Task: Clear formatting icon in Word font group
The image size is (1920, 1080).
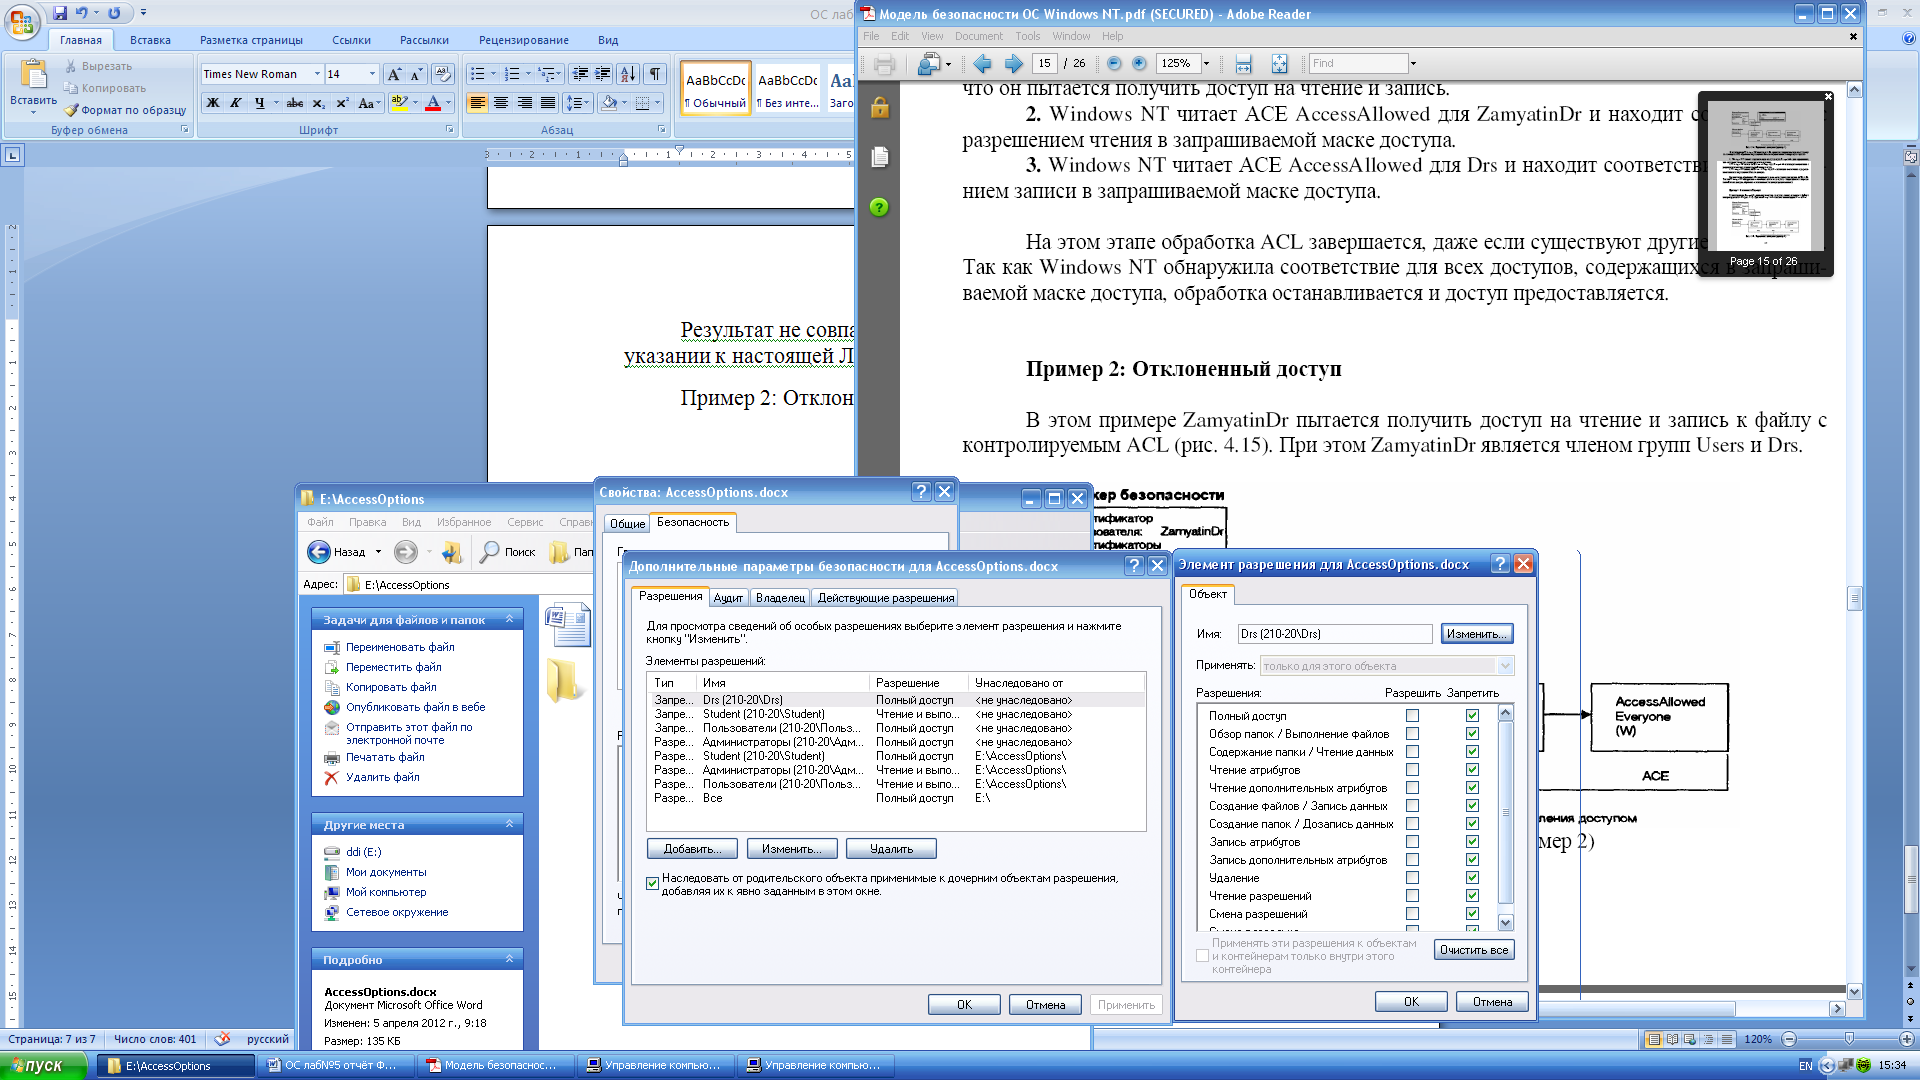Action: (443, 74)
